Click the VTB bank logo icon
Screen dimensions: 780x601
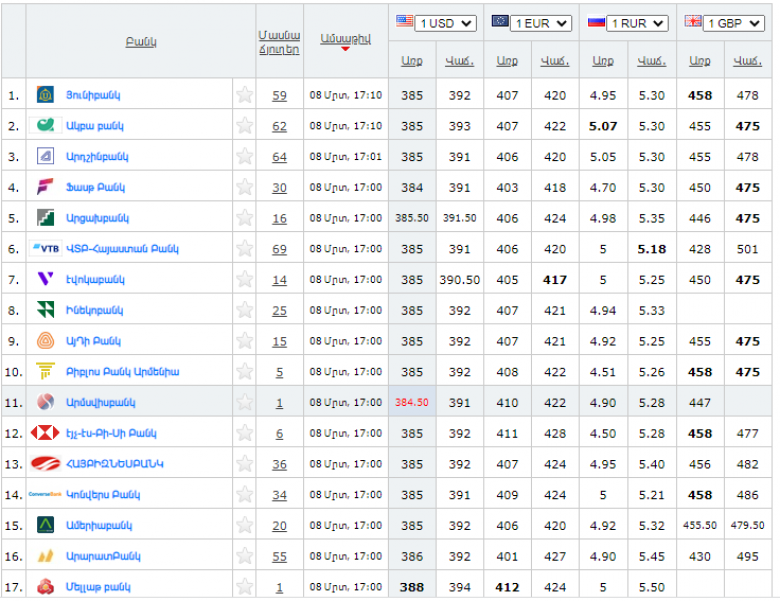pos(46,248)
